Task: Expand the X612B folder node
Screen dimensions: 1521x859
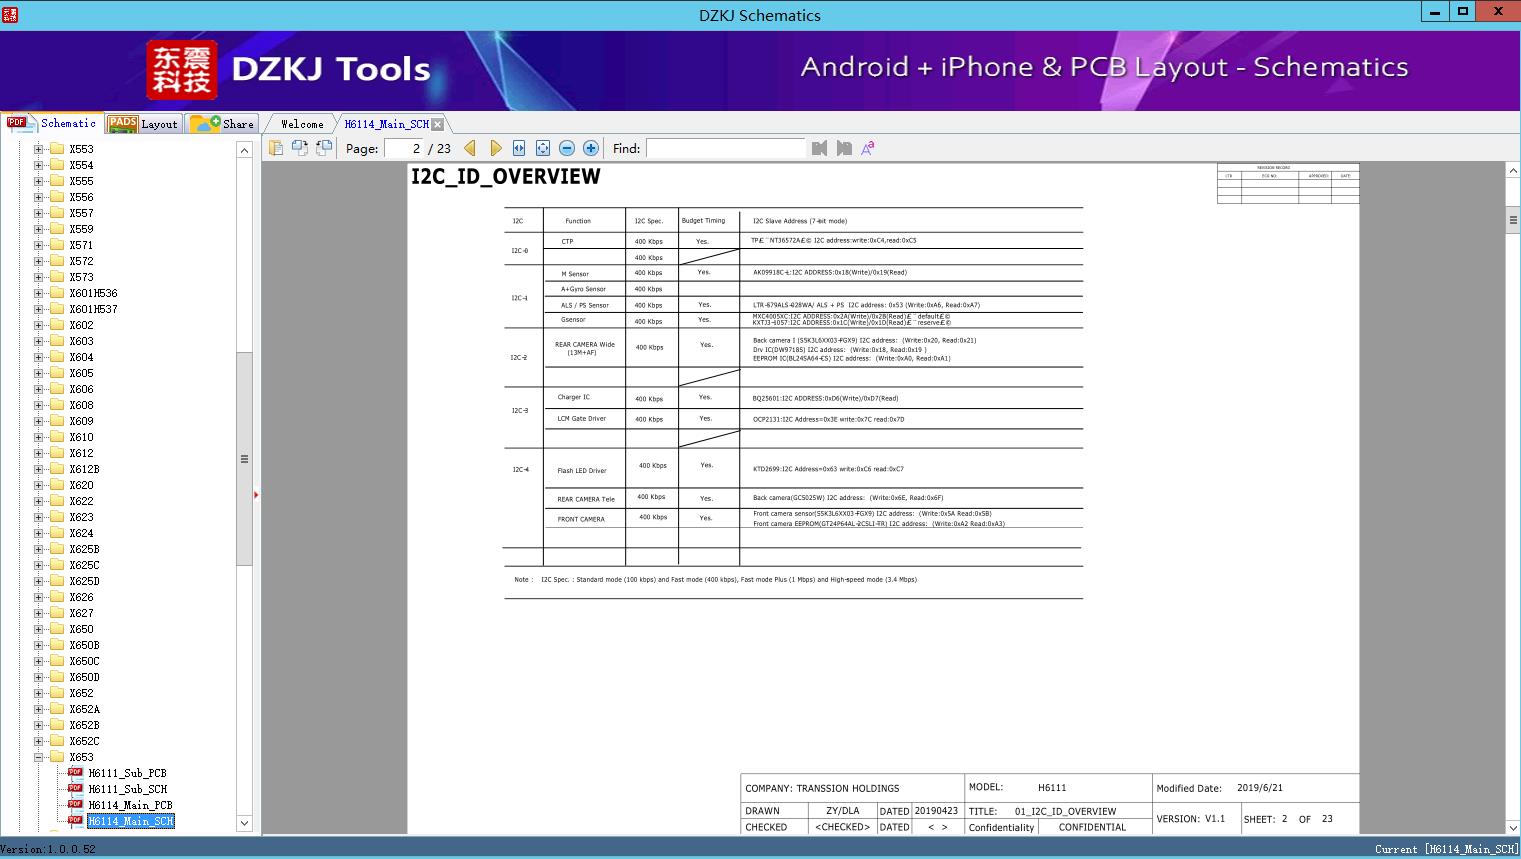Action: pos(38,469)
